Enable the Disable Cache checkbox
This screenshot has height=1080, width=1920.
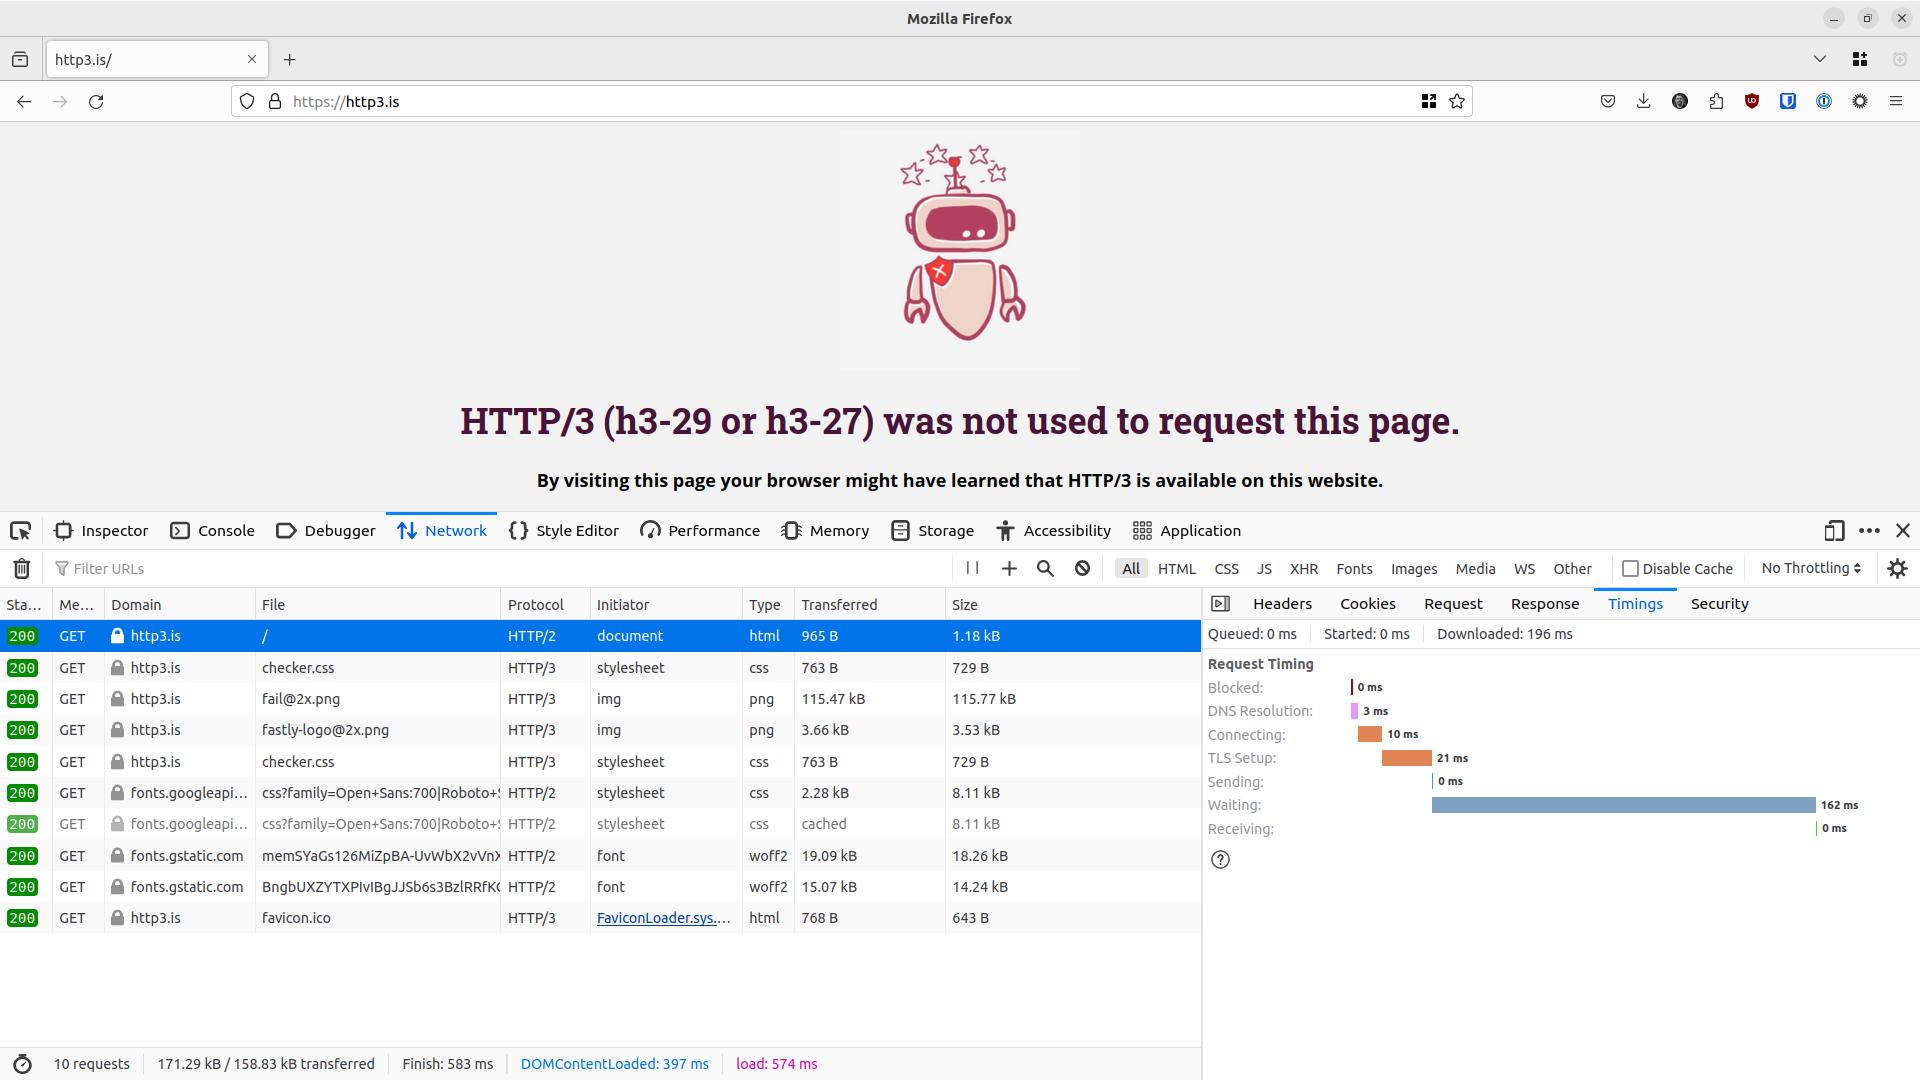point(1630,568)
